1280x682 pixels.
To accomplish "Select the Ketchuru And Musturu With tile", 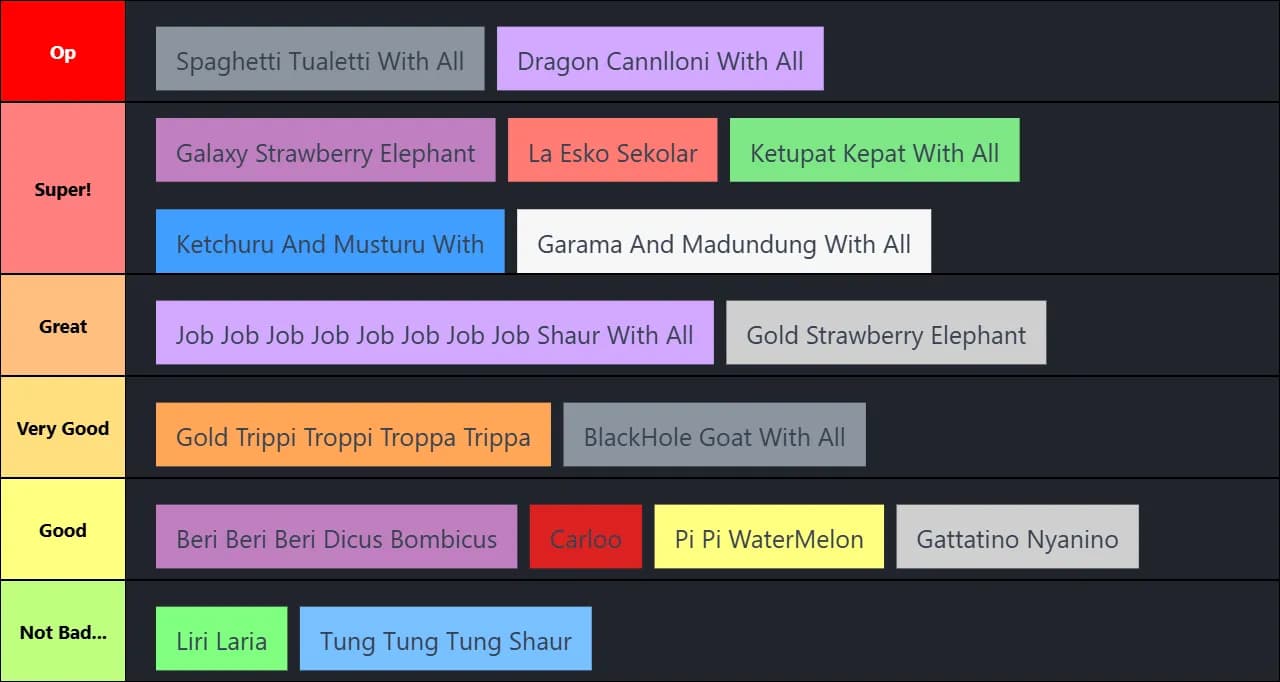I will (x=330, y=242).
